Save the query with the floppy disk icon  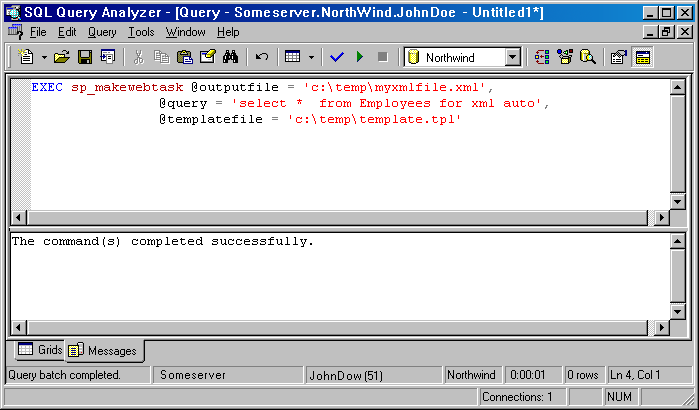(x=85, y=58)
